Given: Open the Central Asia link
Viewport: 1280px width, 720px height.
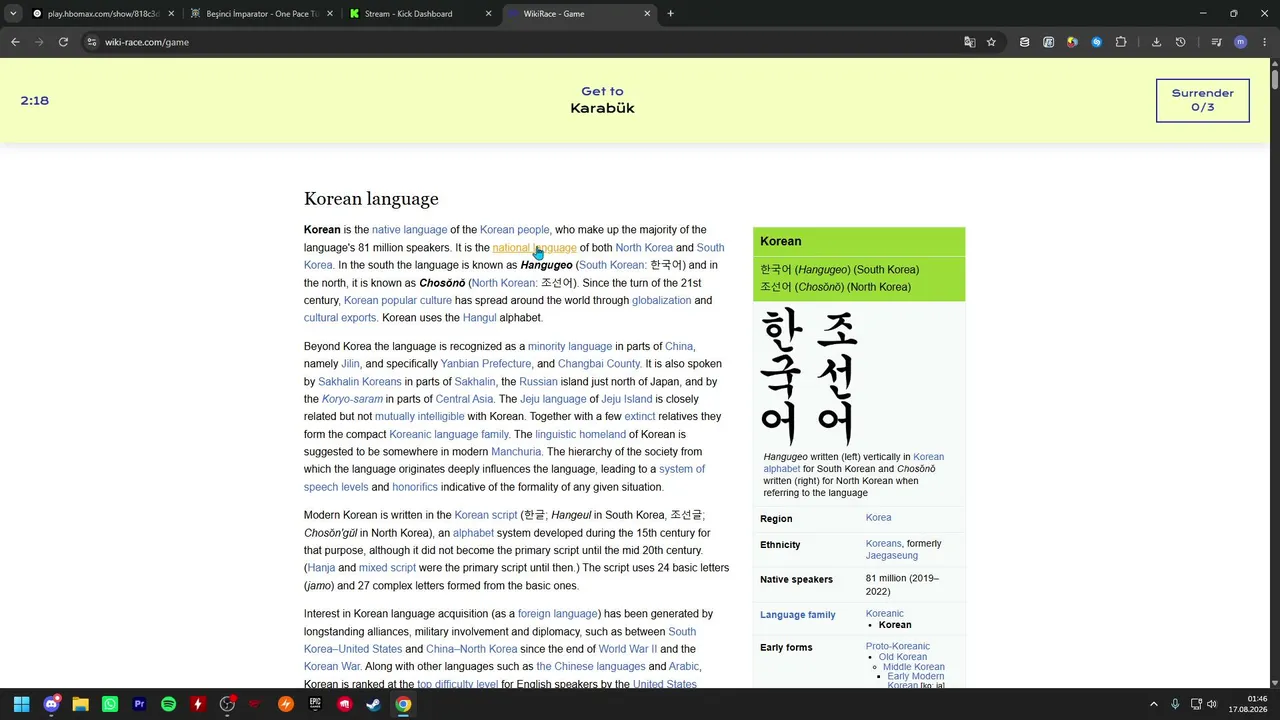Looking at the screenshot, I should point(464,399).
